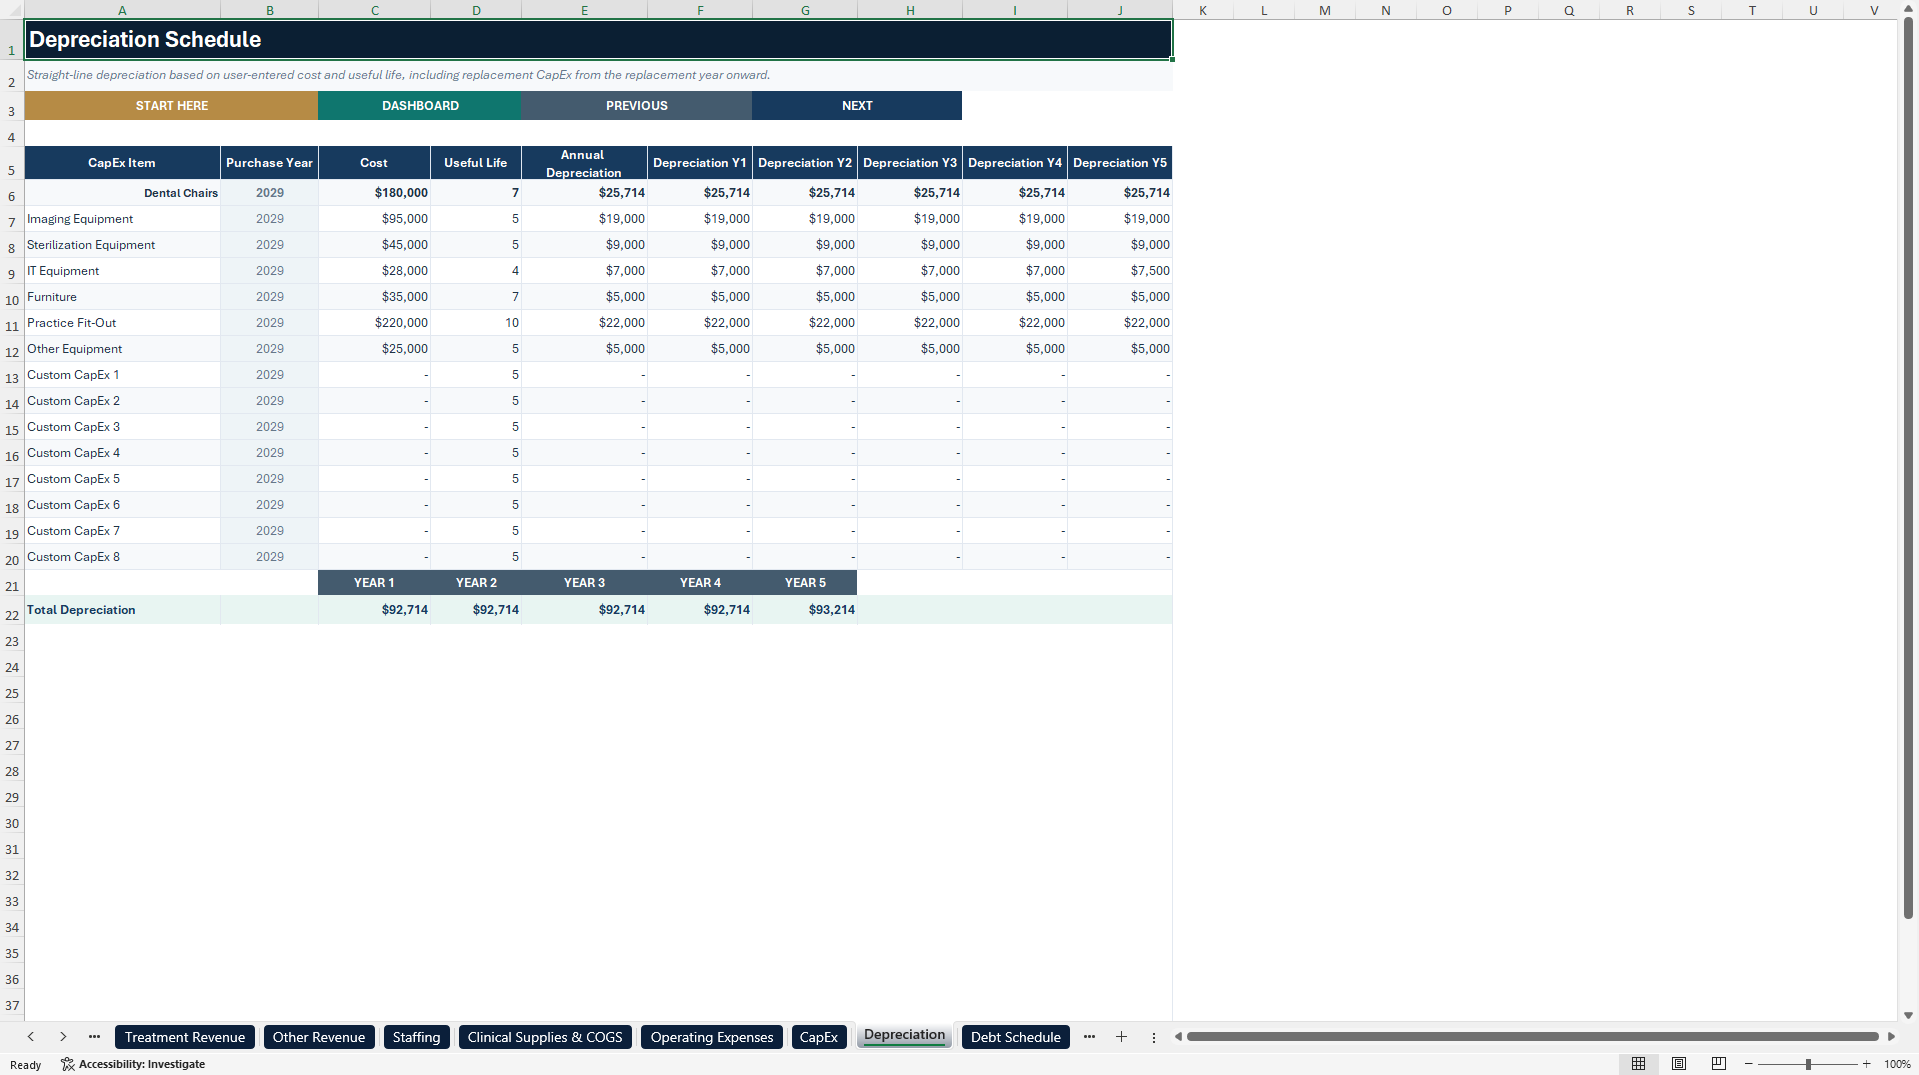Select Year 5 total depreciation $93,214
This screenshot has height=1075, width=1919.
805,610
